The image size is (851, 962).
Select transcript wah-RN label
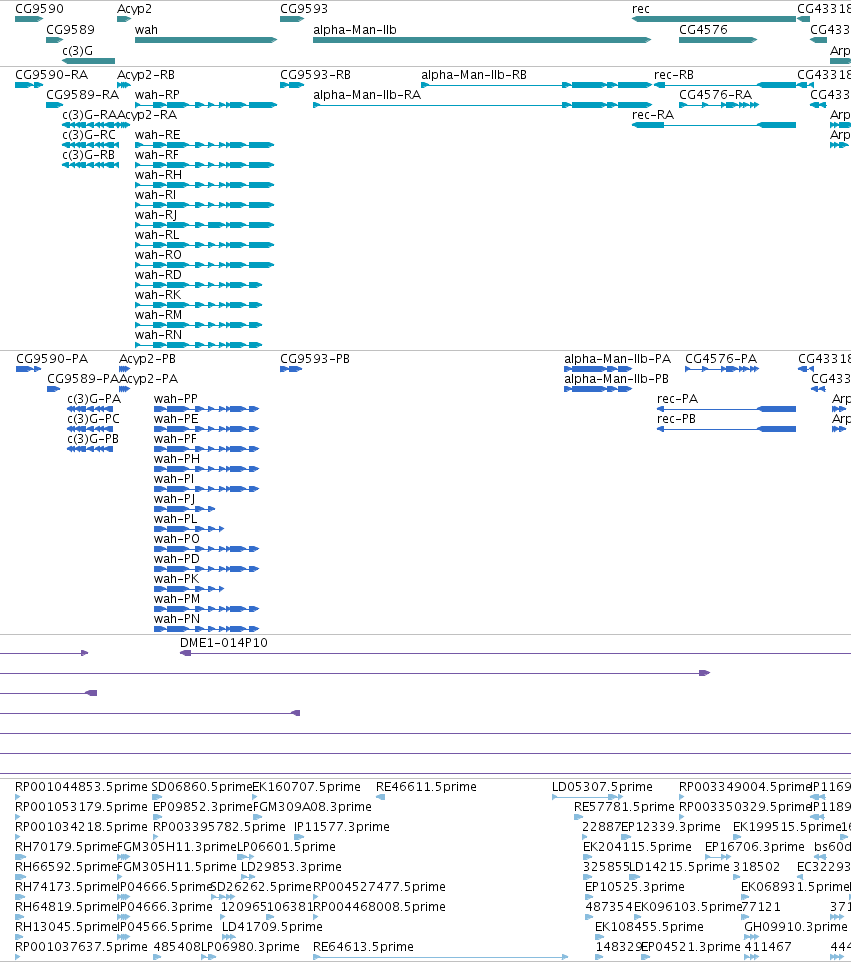(x=158, y=335)
